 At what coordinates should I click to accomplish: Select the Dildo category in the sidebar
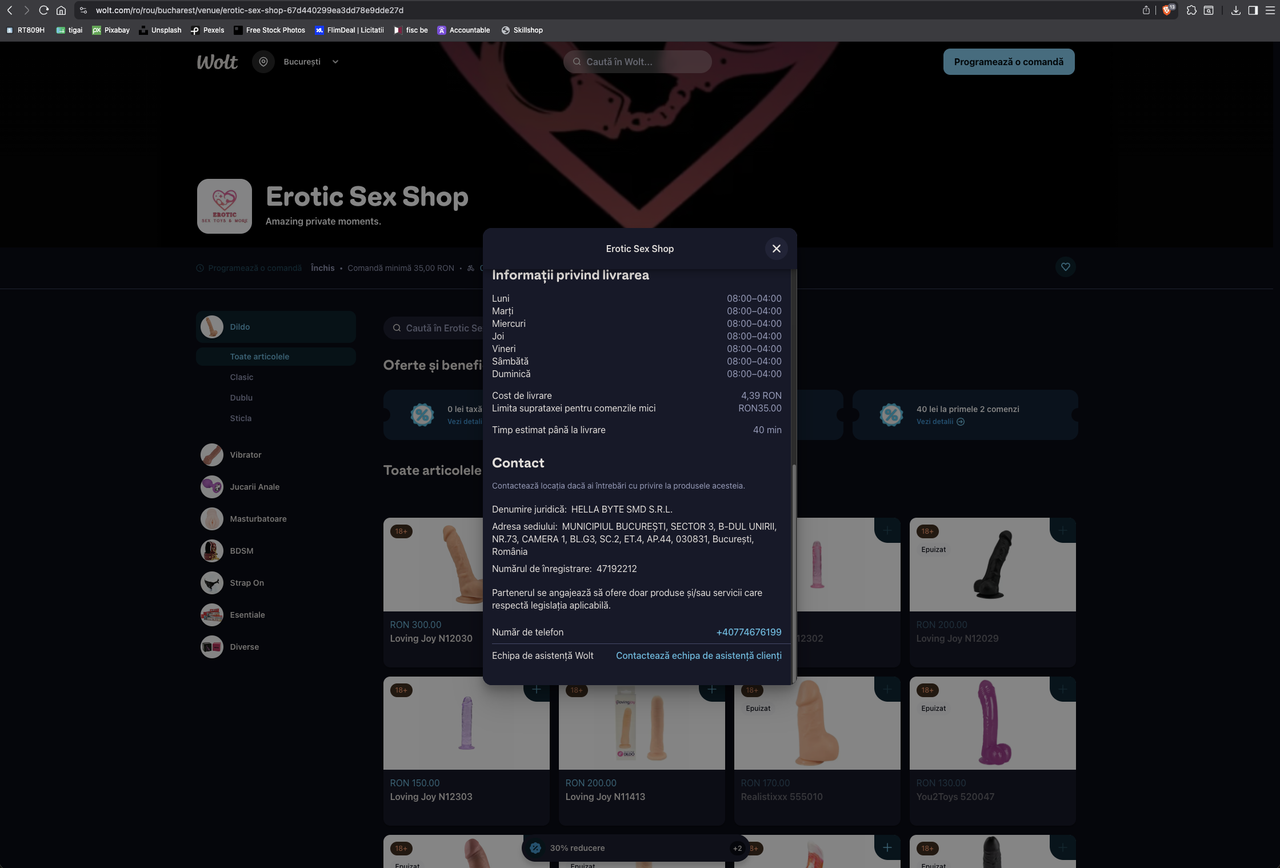pyautogui.click(x=276, y=327)
